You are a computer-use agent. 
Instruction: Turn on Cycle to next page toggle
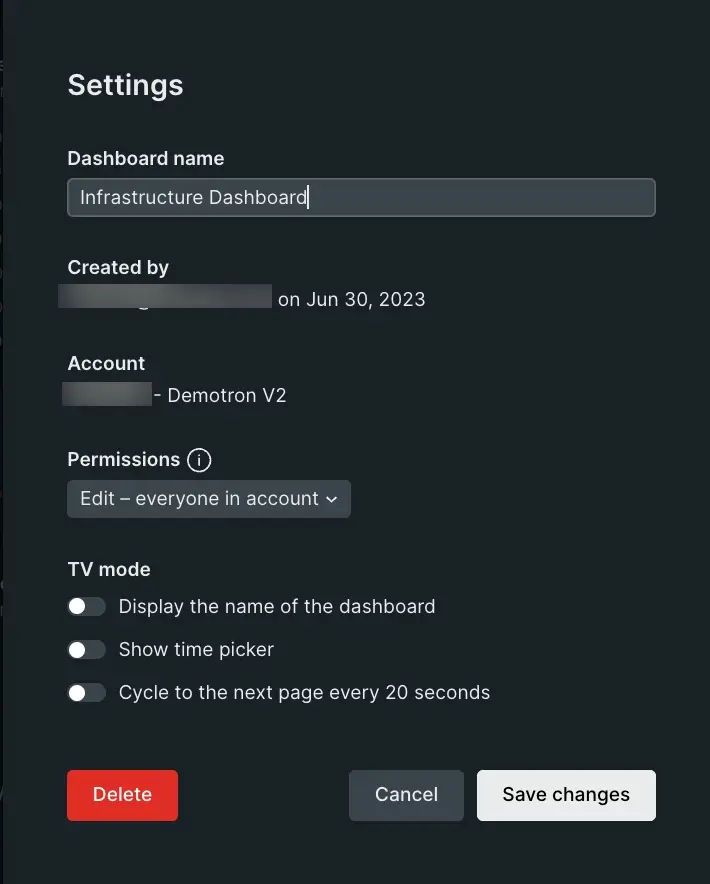tap(87, 692)
